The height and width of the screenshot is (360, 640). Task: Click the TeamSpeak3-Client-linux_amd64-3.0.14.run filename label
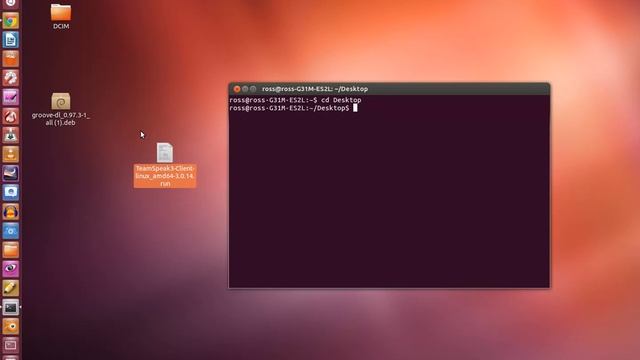click(165, 176)
